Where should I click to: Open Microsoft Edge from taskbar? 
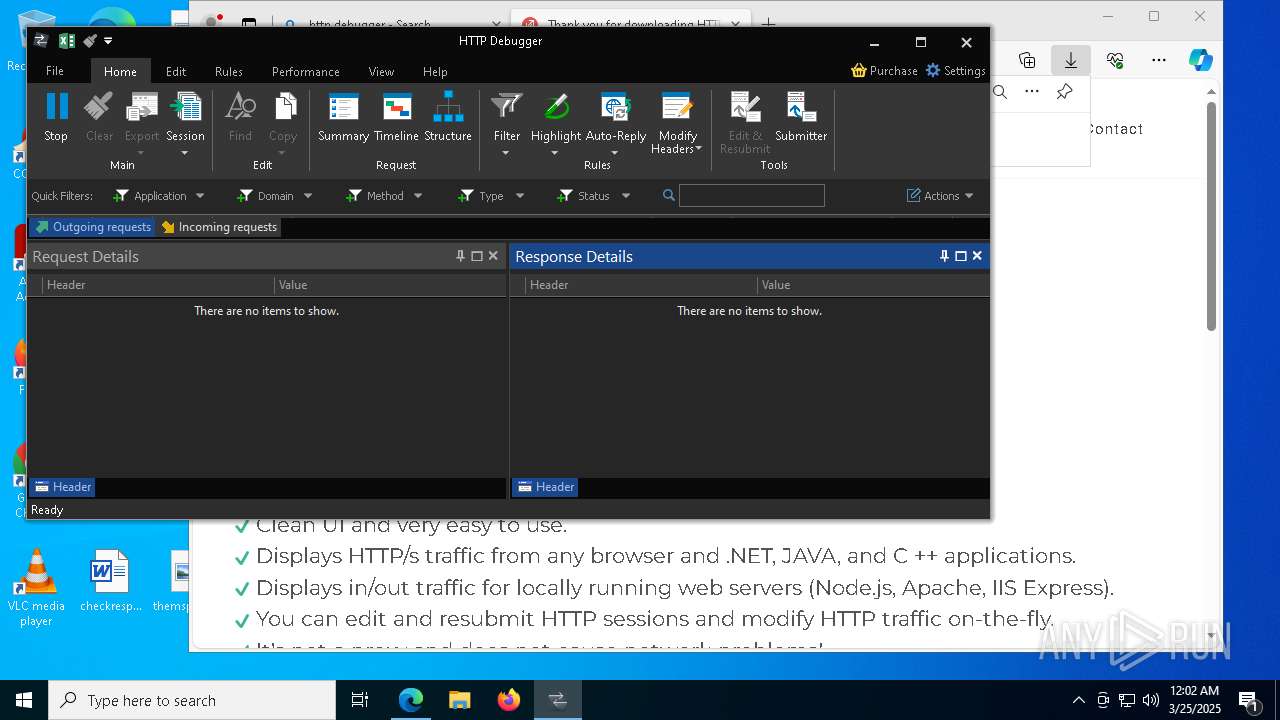[411, 700]
